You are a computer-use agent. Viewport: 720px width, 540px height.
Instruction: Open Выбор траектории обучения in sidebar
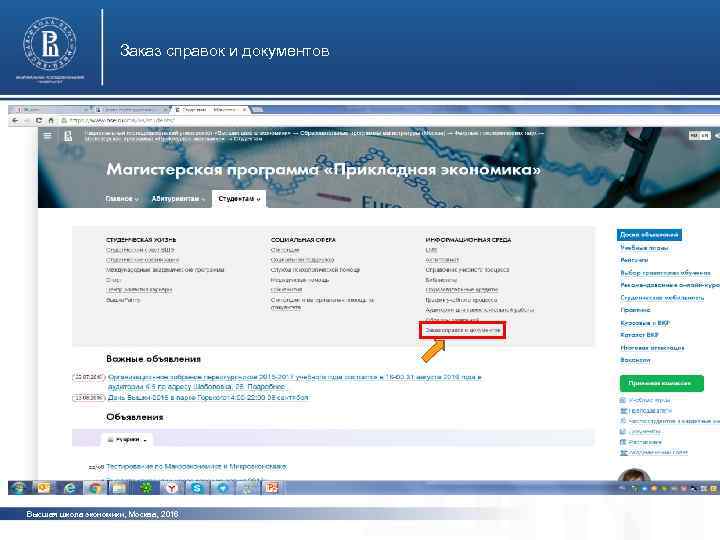(665, 273)
